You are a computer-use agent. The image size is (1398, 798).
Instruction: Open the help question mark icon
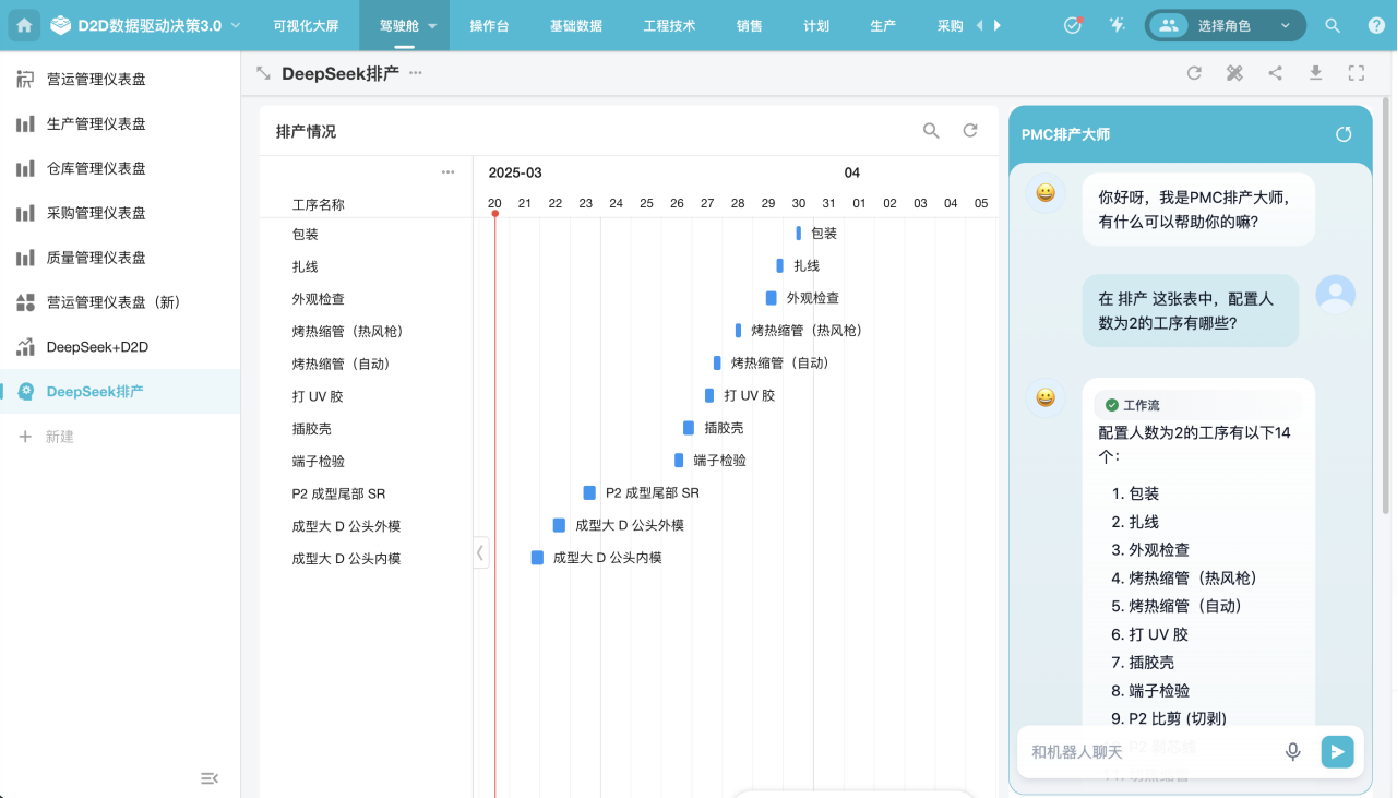tap(1376, 26)
